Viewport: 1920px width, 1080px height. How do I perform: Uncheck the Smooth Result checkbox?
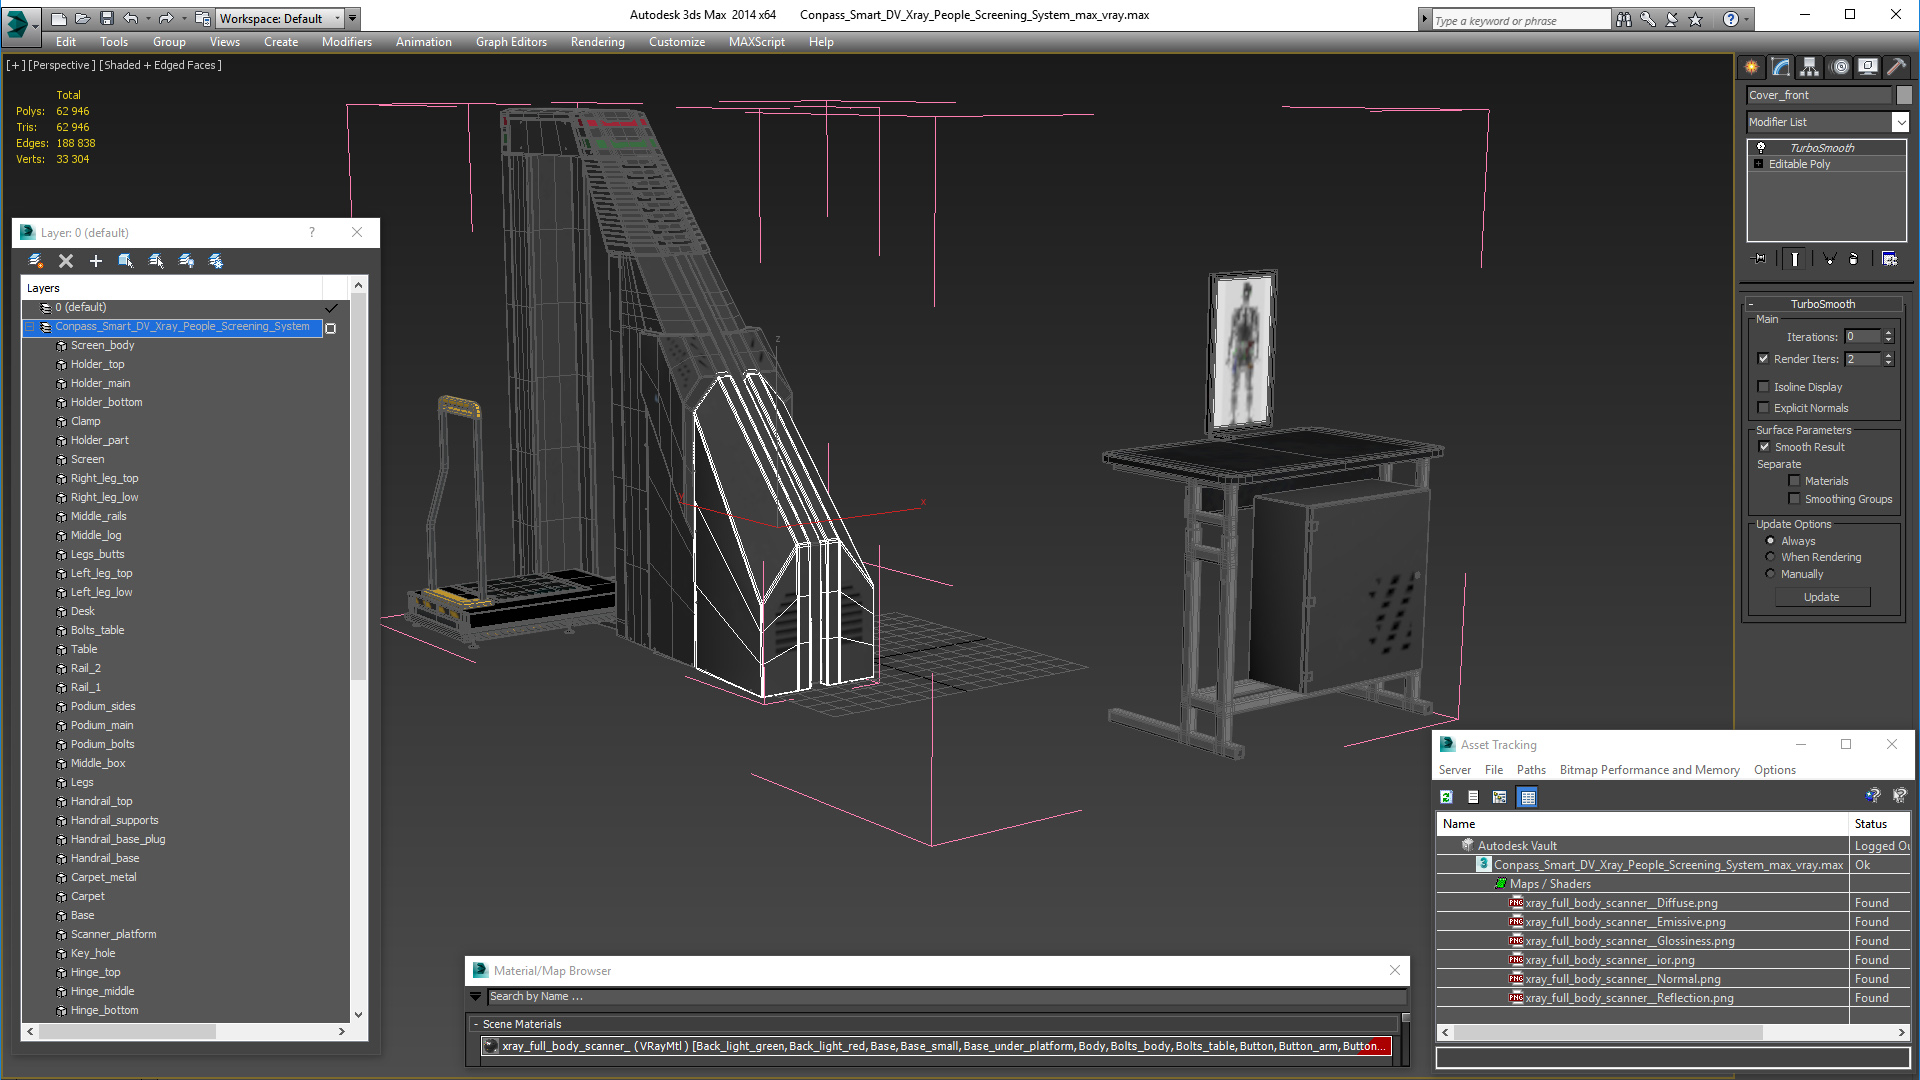(x=1764, y=447)
